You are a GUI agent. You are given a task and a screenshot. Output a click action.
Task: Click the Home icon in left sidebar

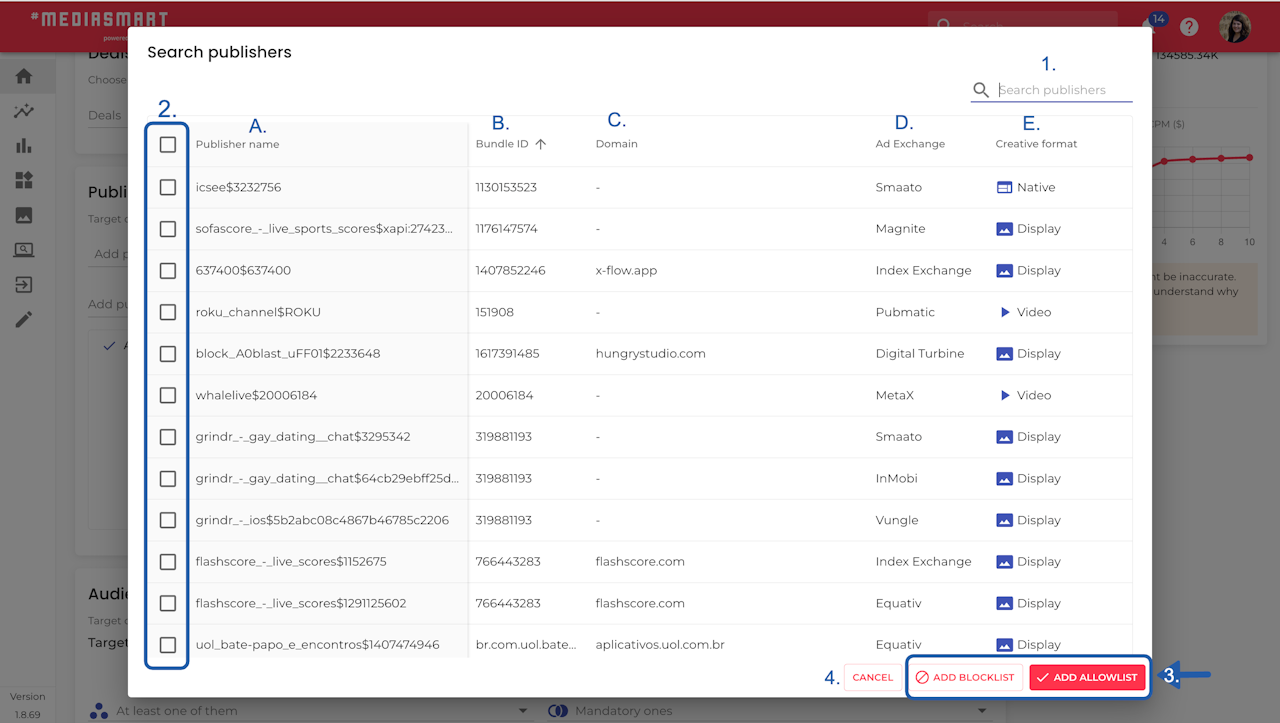(24, 76)
